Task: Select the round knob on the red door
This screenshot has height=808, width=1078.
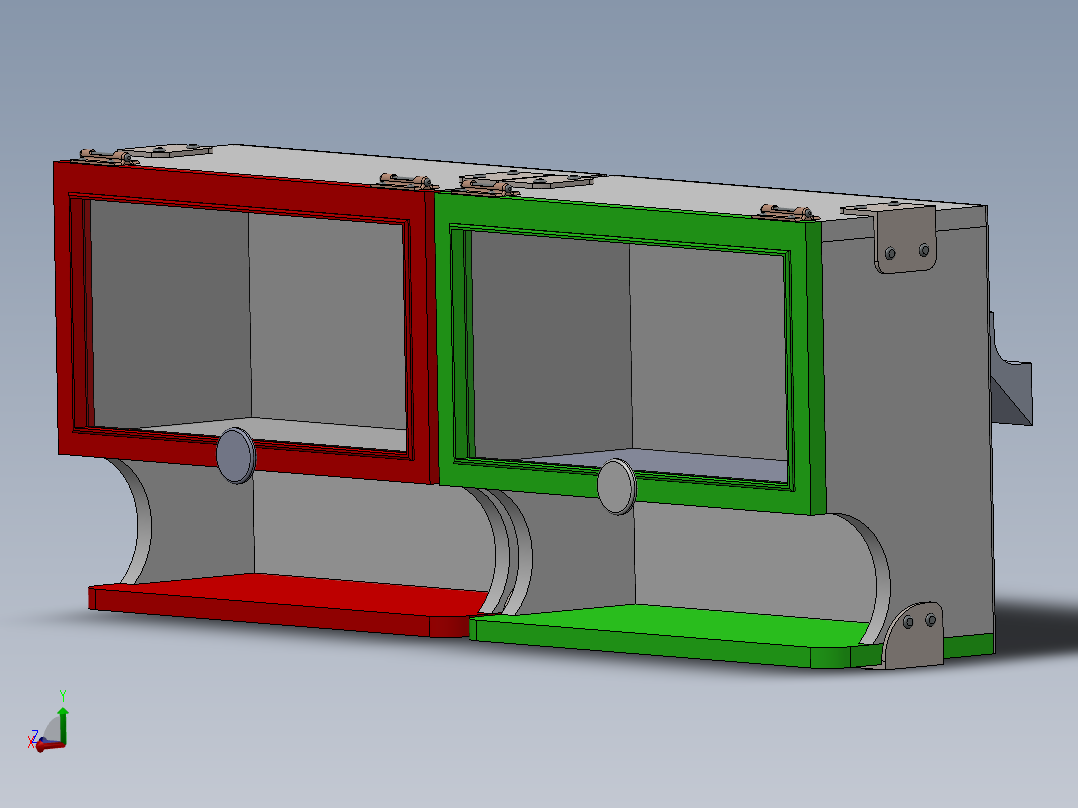Action: coord(236,455)
